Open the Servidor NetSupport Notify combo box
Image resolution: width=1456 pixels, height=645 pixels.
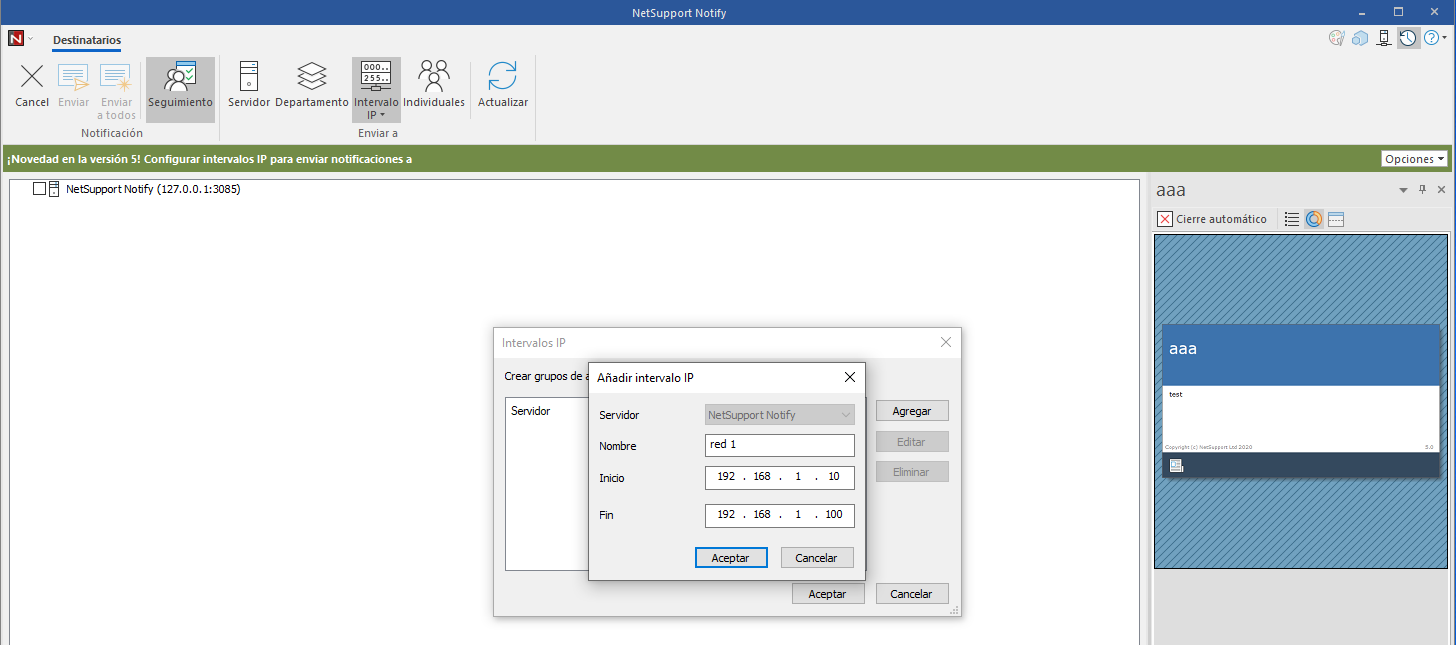pos(780,414)
